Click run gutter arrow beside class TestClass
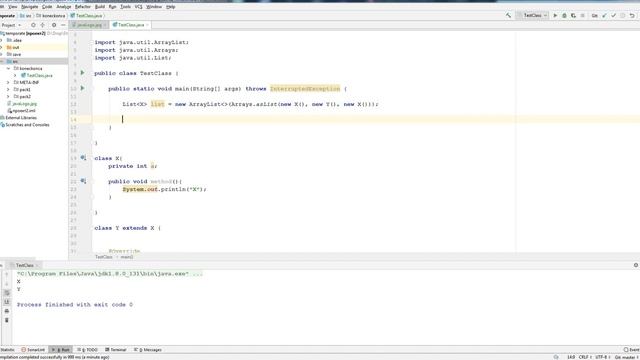 [82, 73]
